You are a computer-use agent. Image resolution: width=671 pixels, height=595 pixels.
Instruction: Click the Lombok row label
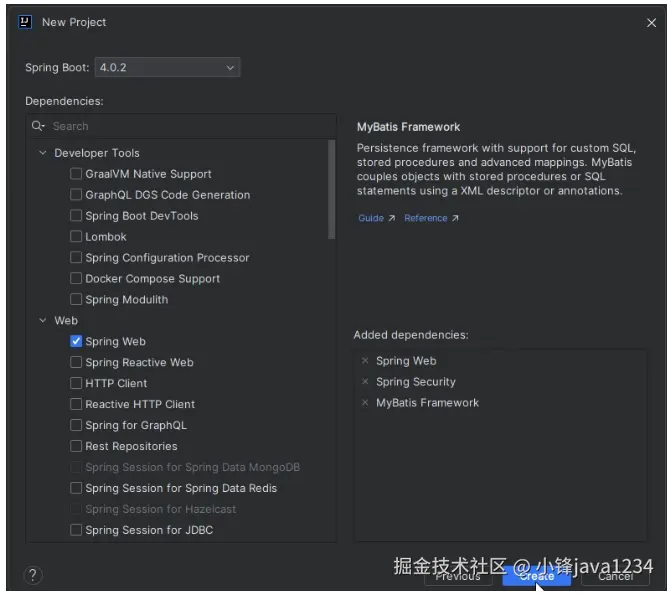pyautogui.click(x=106, y=237)
